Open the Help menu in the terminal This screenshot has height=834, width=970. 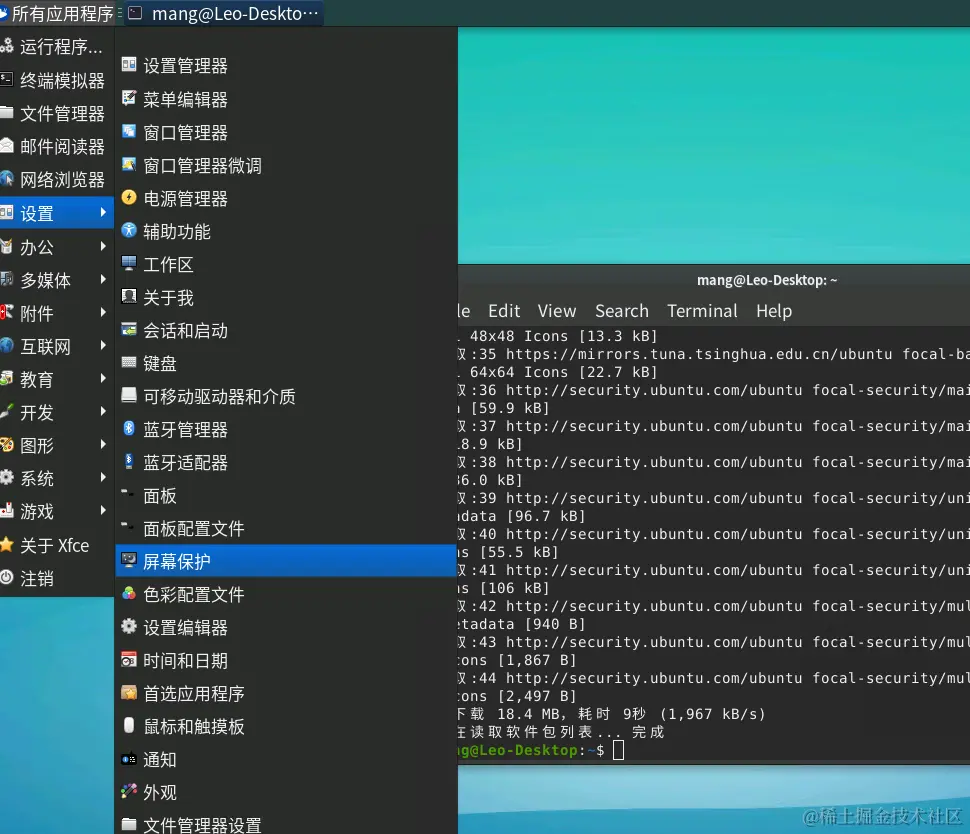[773, 311]
